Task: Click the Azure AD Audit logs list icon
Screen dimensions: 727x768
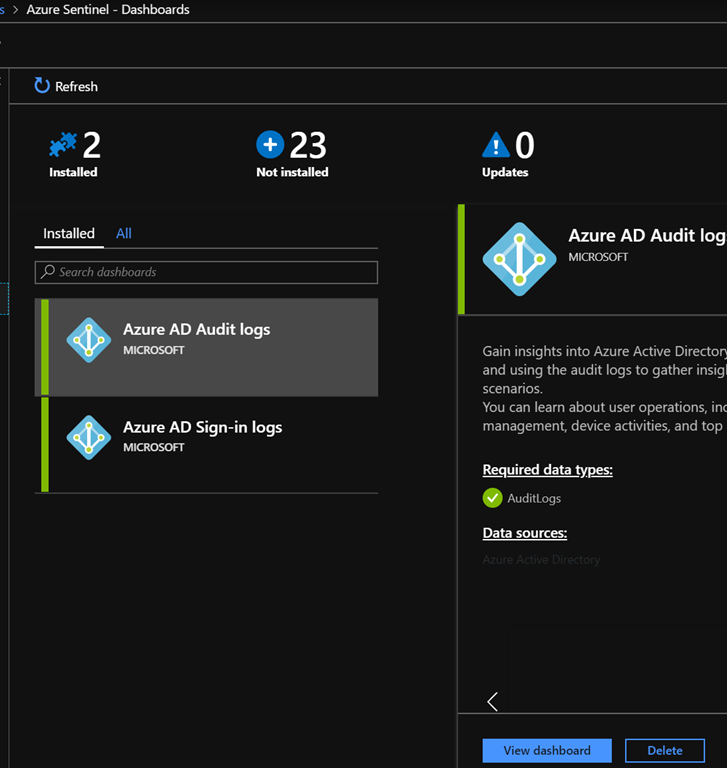Action: 89,340
